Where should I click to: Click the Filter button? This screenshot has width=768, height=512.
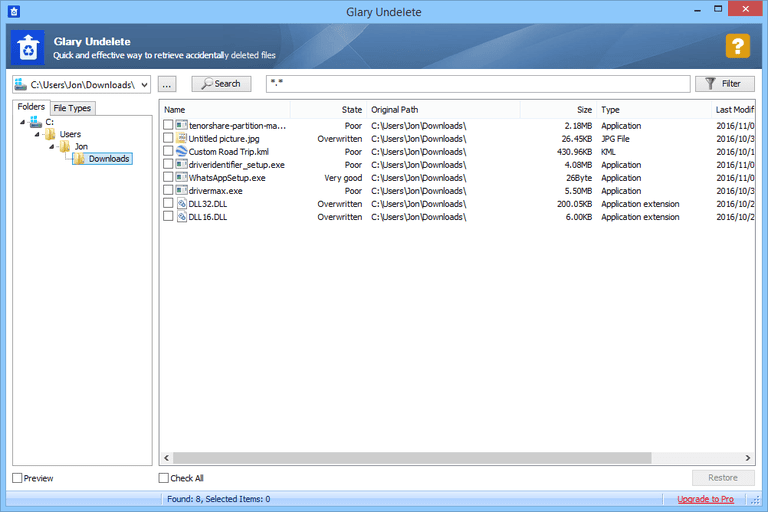(724, 84)
